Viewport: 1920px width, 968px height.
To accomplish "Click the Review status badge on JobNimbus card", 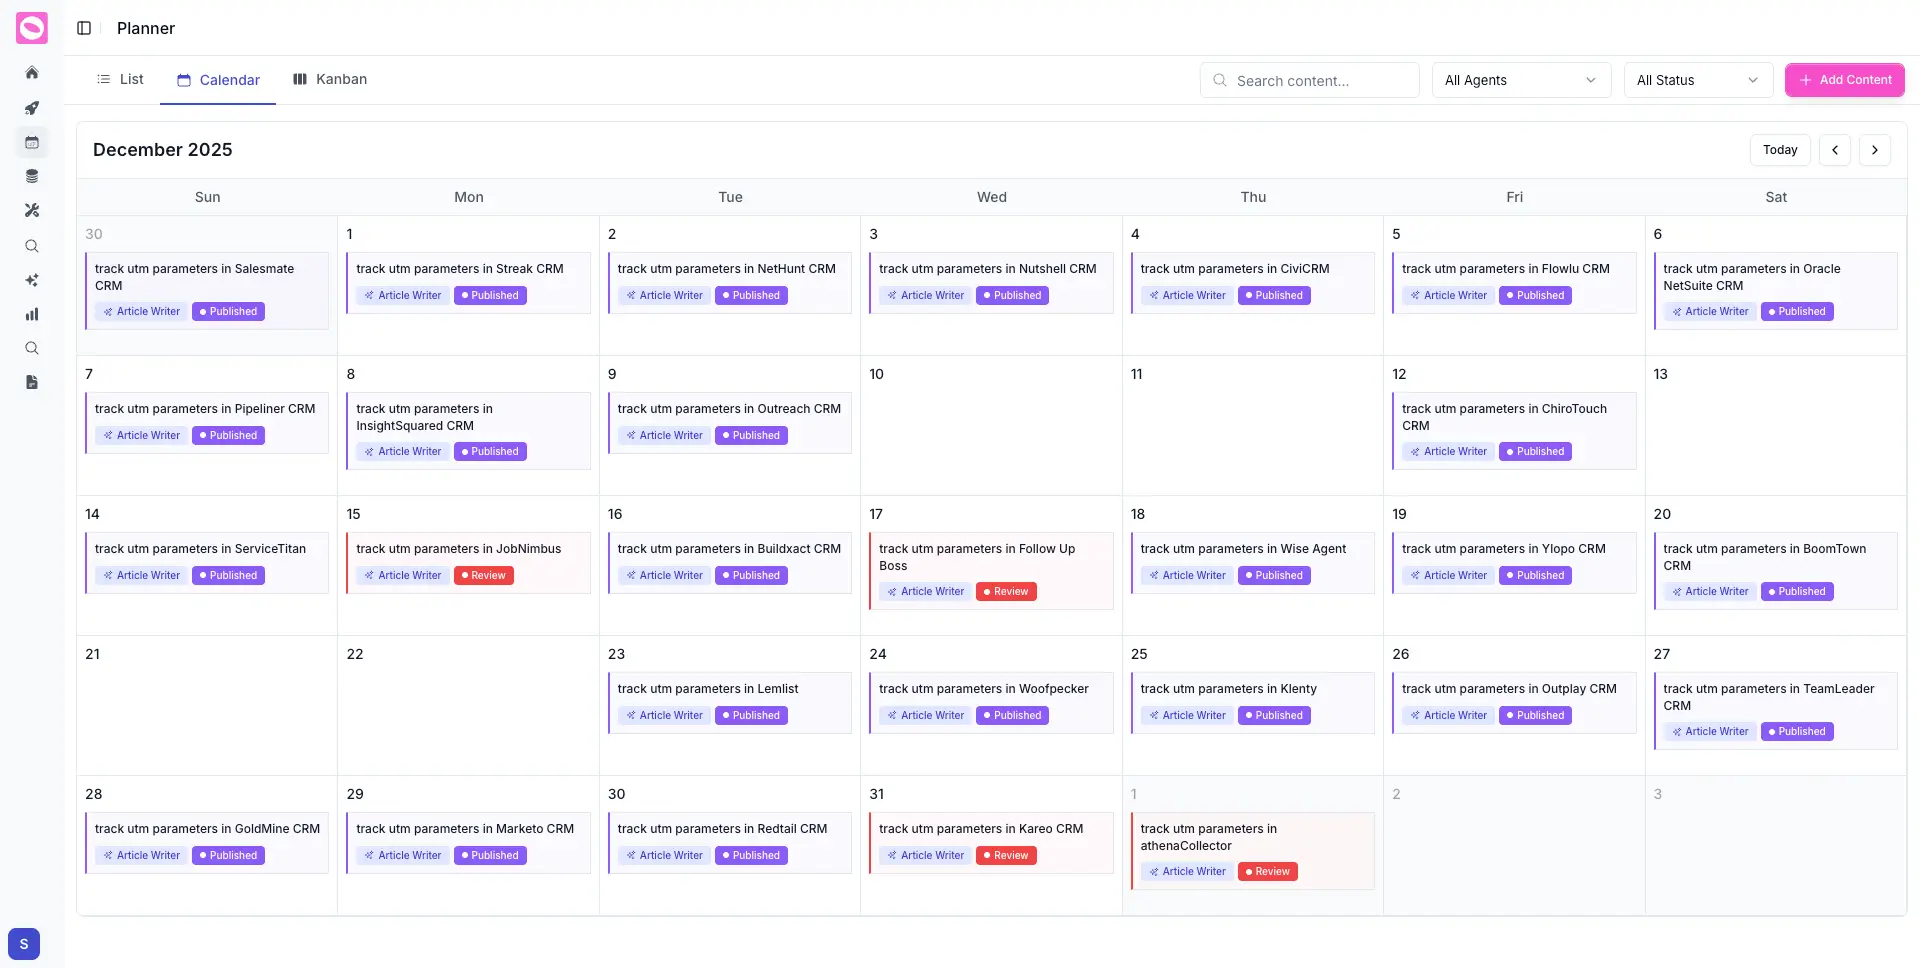I will 484,575.
